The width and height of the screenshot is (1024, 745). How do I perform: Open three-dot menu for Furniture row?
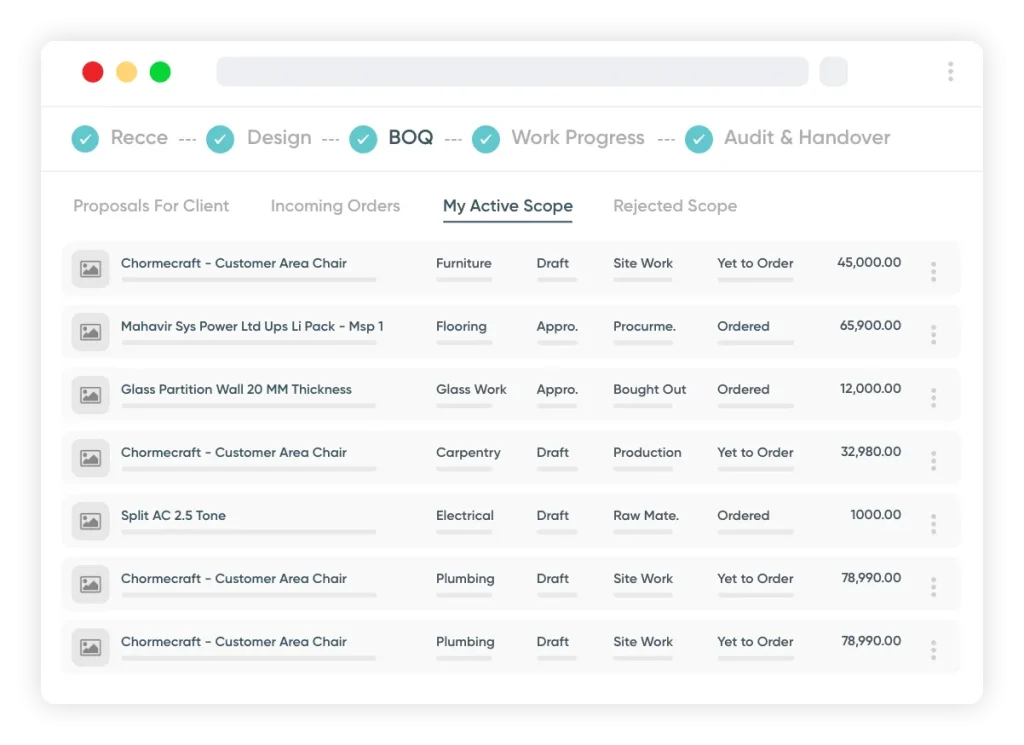click(x=933, y=271)
